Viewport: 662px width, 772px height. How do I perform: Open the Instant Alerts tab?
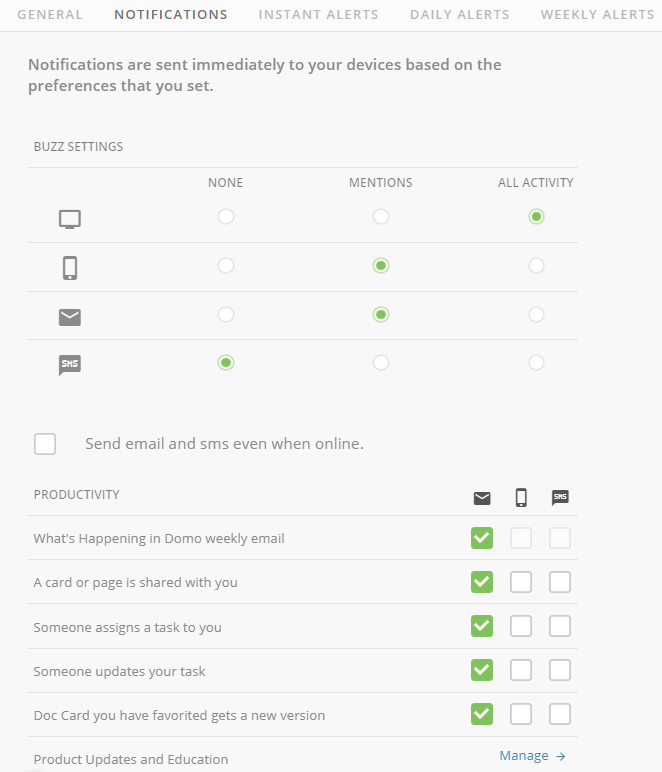318,15
